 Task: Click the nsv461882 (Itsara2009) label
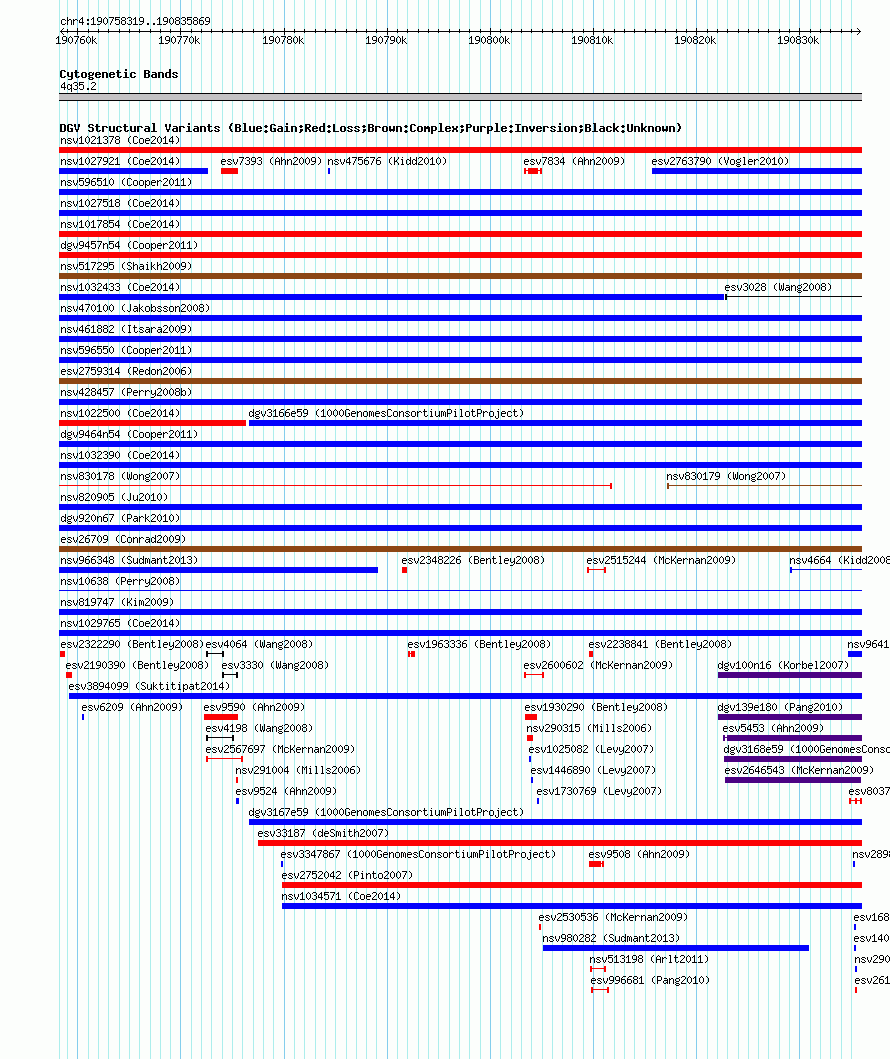(126, 329)
